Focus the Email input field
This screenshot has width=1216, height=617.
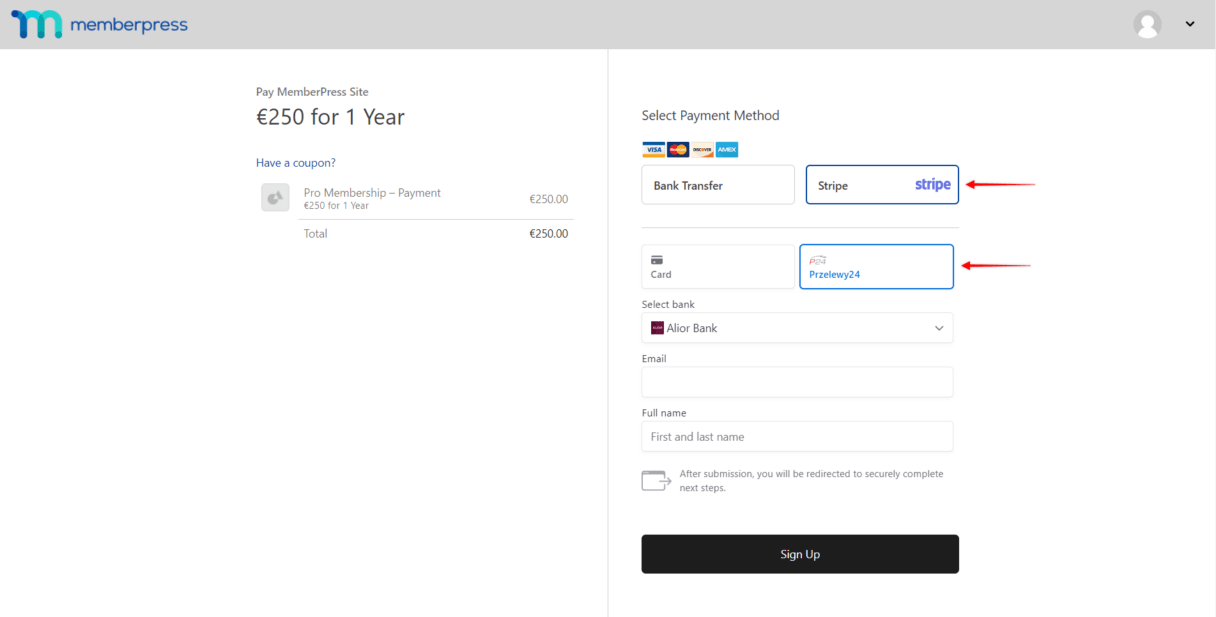pos(797,382)
